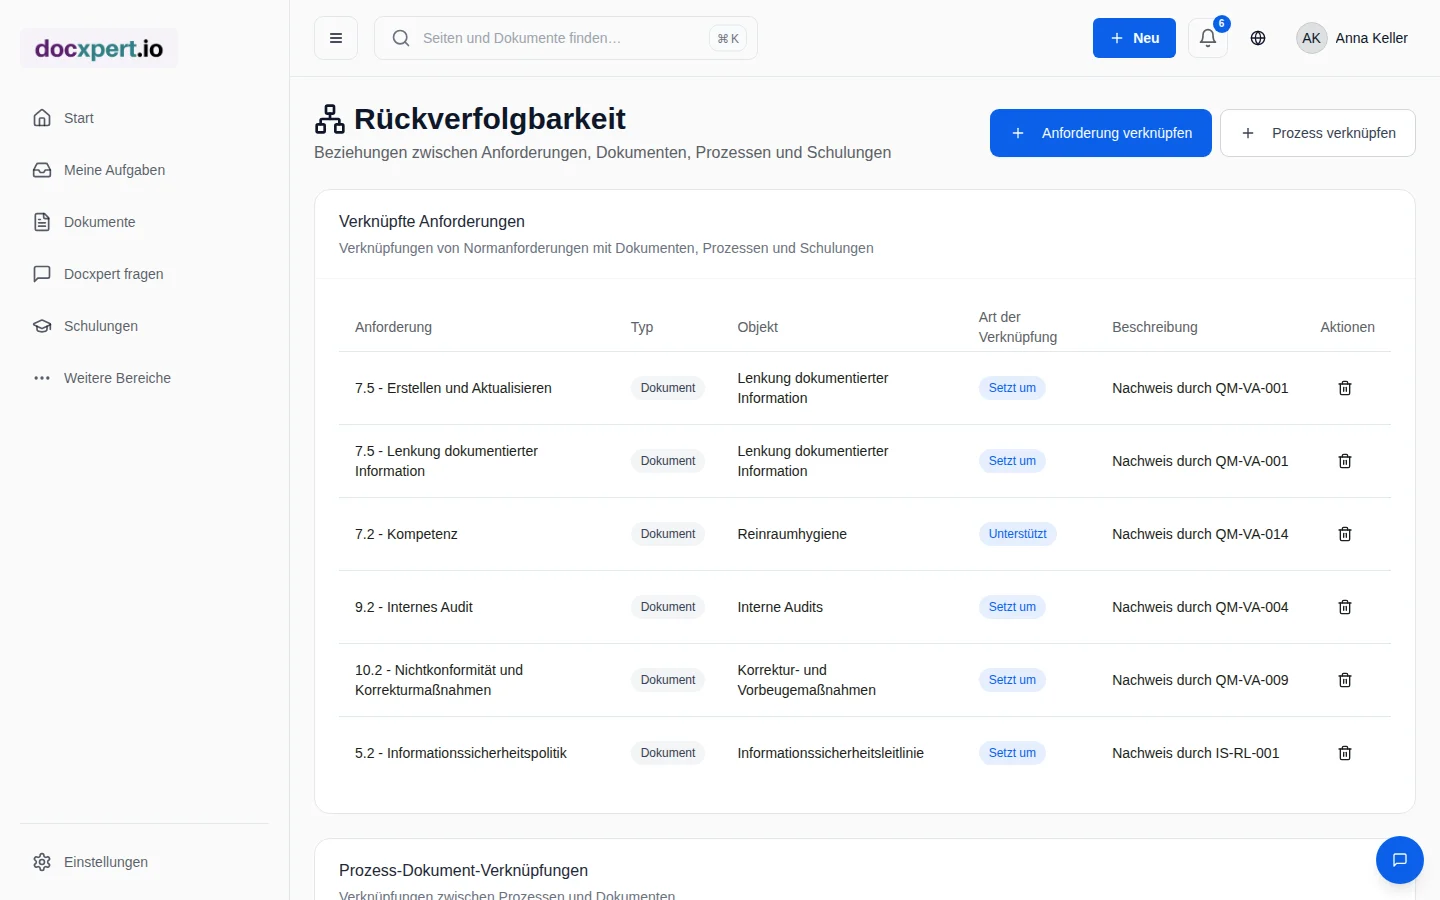Click the Interne Audits object cell
This screenshot has width=1440, height=900.
pos(780,607)
